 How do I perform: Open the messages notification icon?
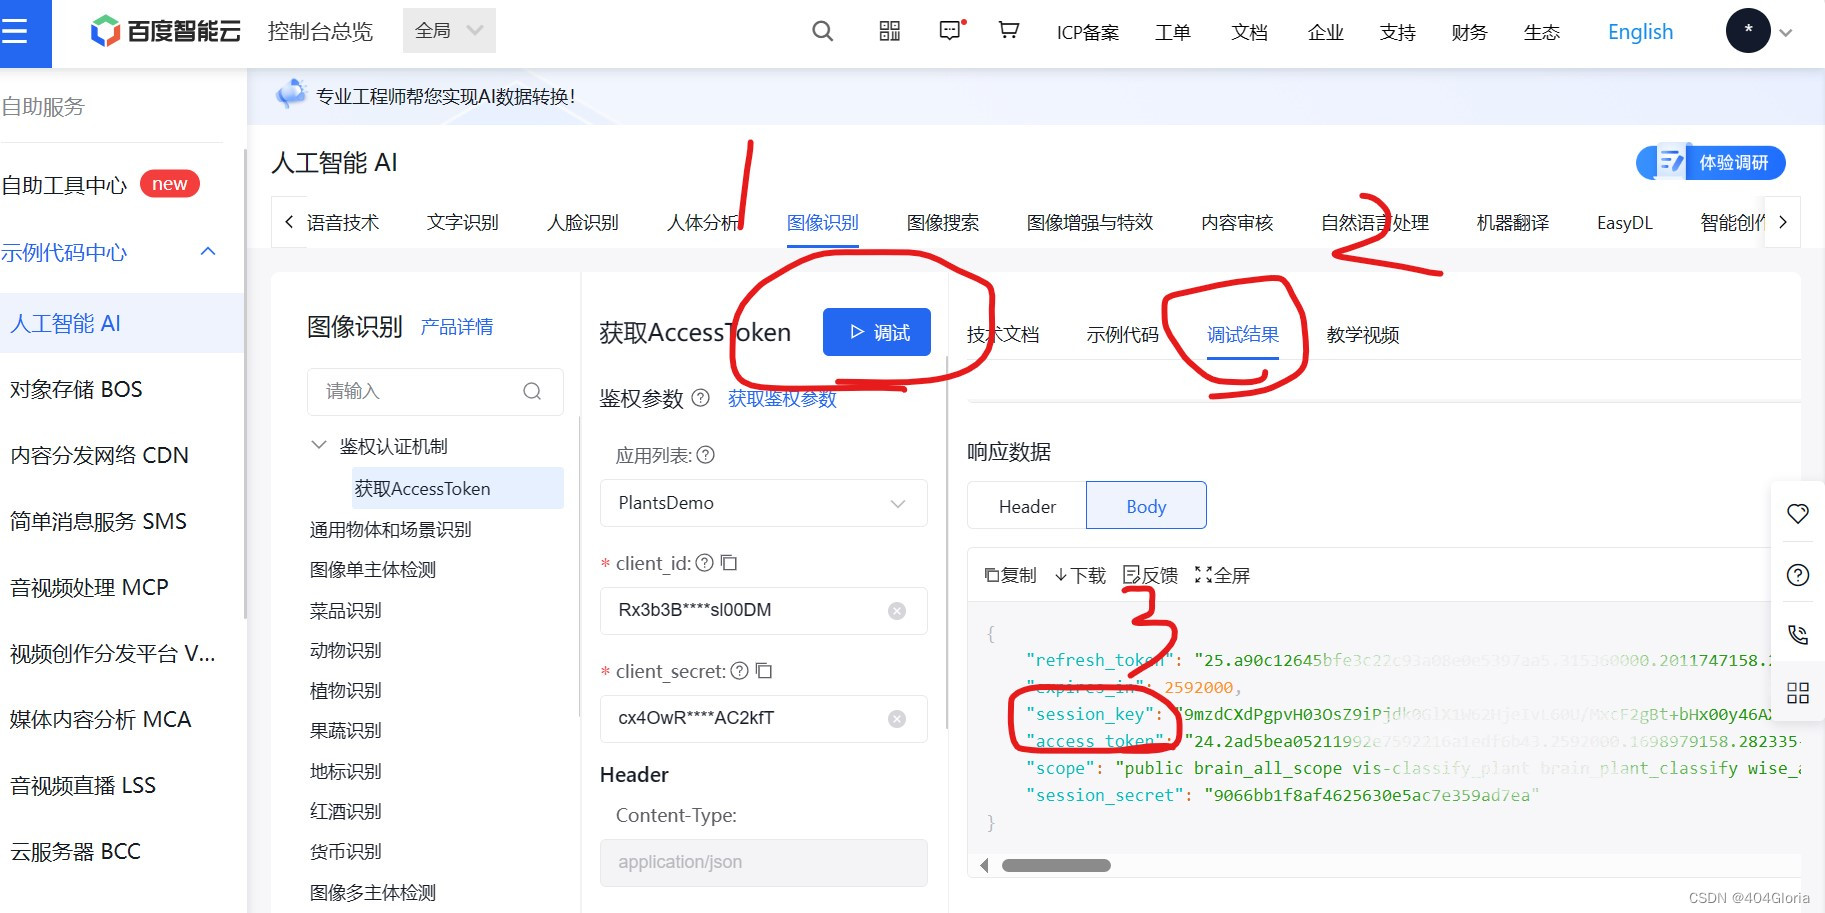(951, 31)
